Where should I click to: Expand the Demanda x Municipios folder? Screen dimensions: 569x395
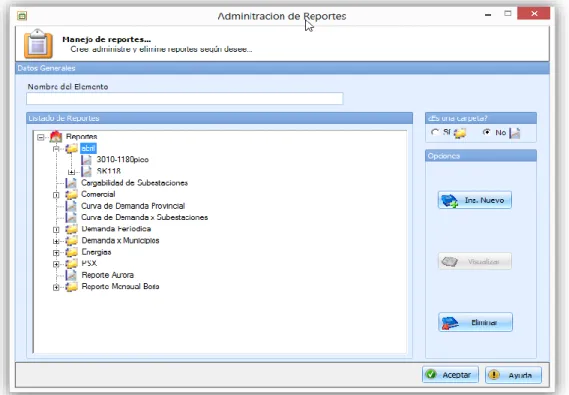click(x=56, y=241)
